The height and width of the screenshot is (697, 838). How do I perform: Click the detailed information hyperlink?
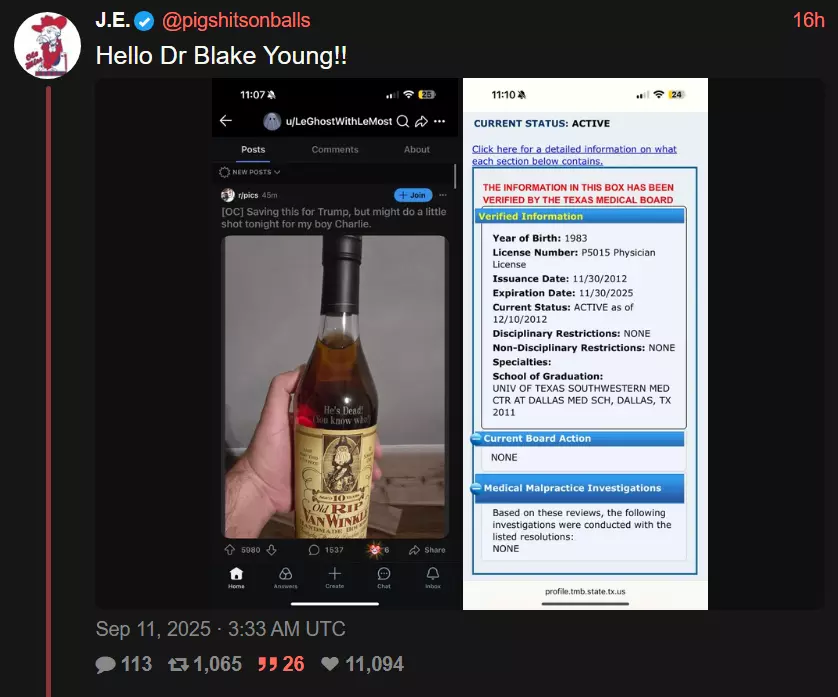click(574, 155)
